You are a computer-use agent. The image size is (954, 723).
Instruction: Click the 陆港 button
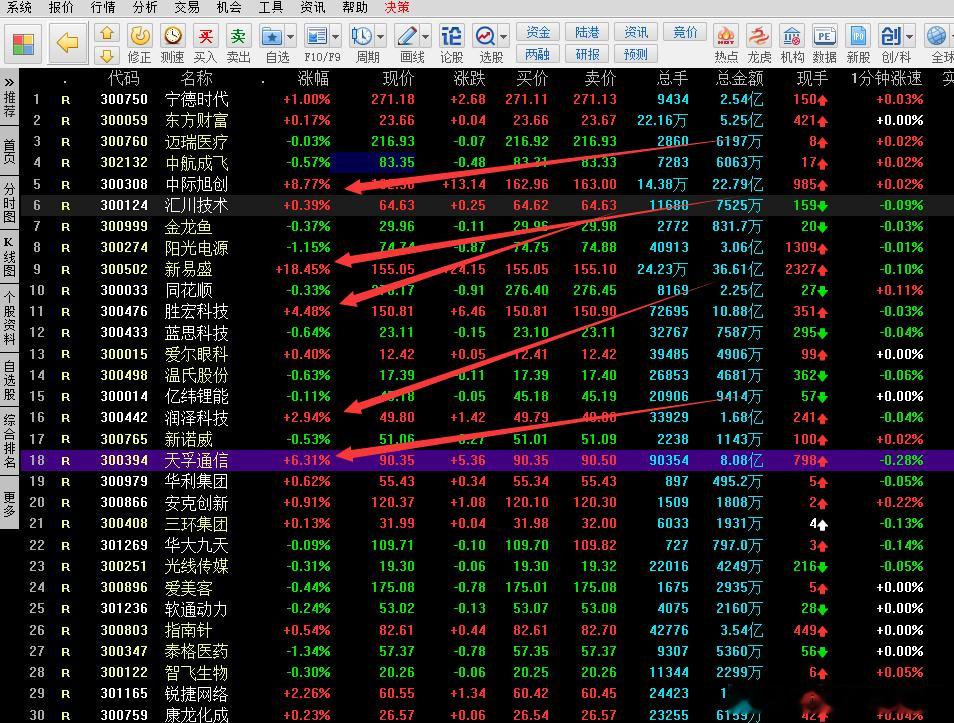[x=587, y=32]
